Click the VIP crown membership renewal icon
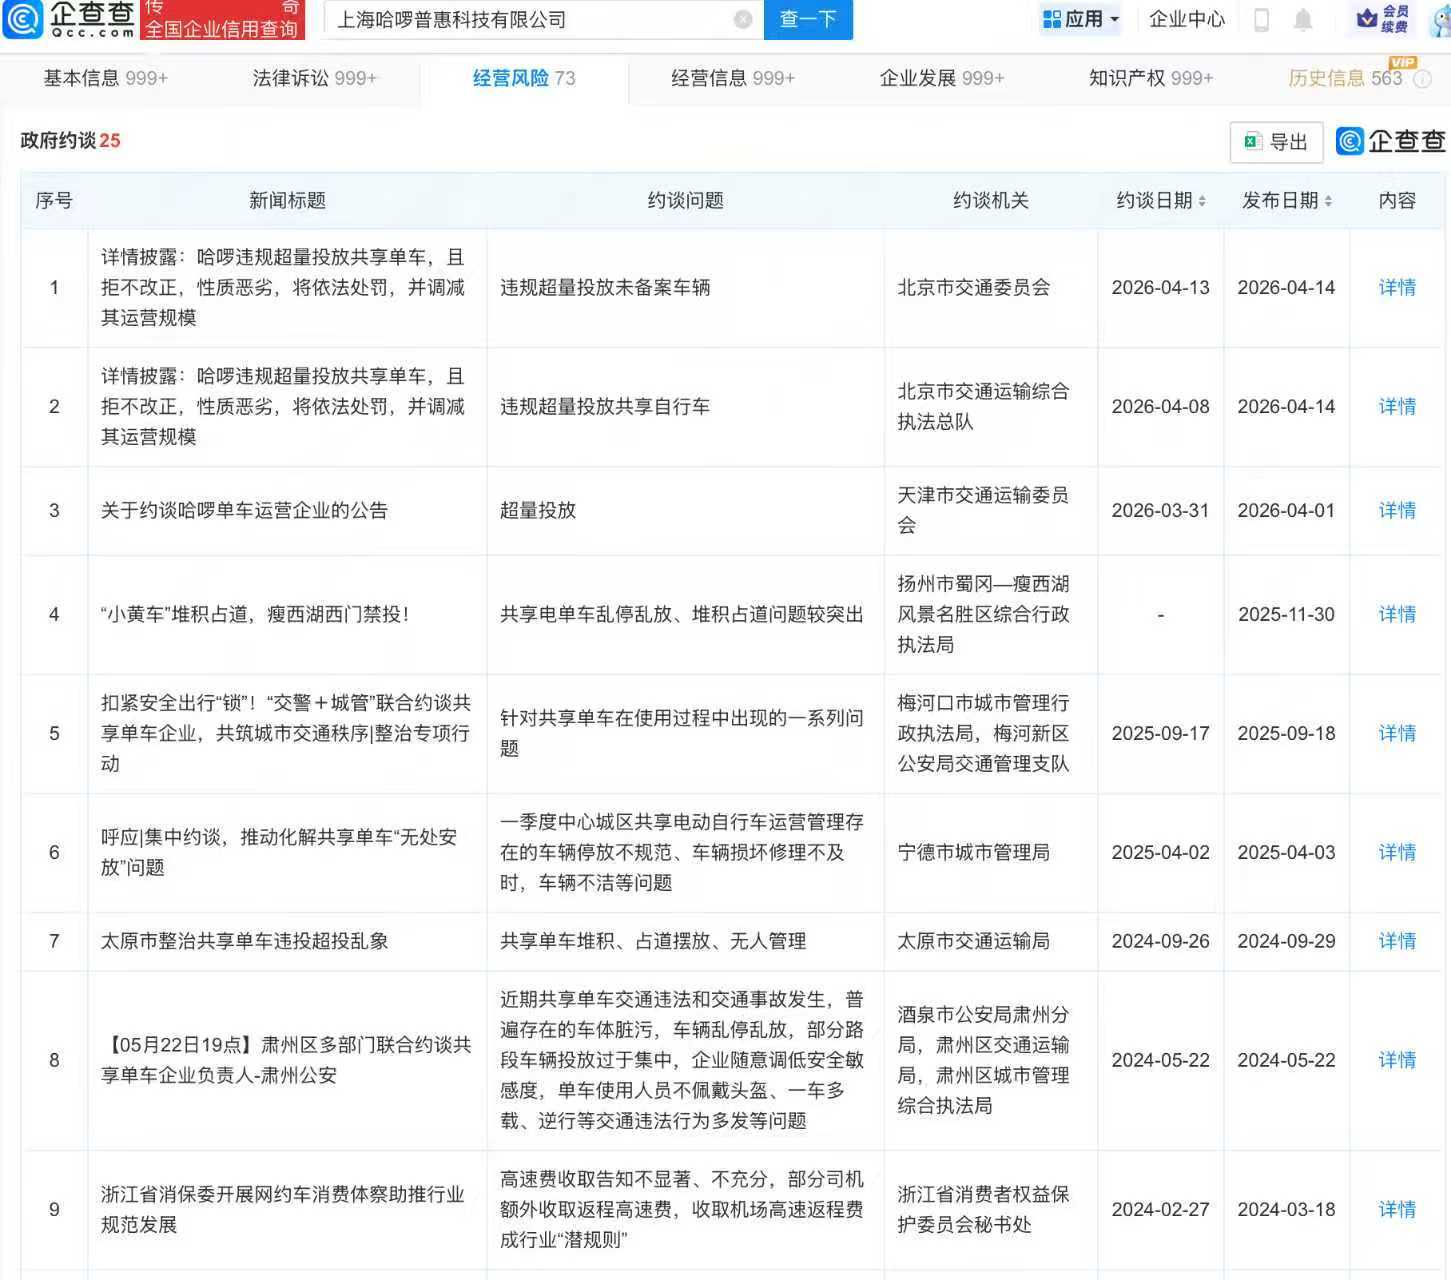The width and height of the screenshot is (1451, 1280). [1383, 19]
